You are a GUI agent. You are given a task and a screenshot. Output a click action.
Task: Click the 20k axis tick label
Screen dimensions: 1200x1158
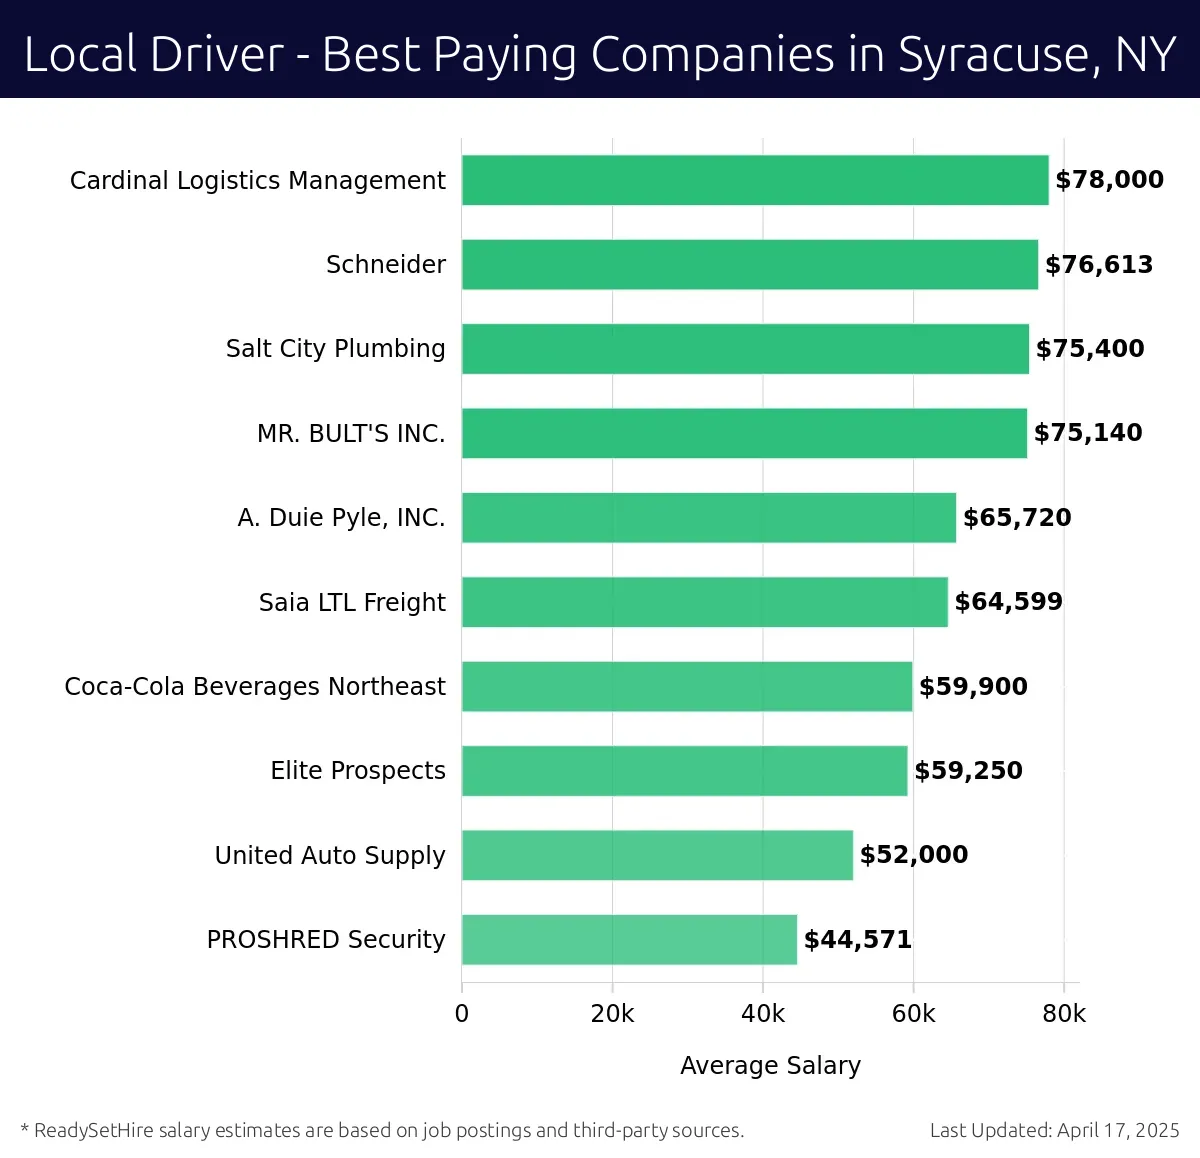coord(612,1014)
